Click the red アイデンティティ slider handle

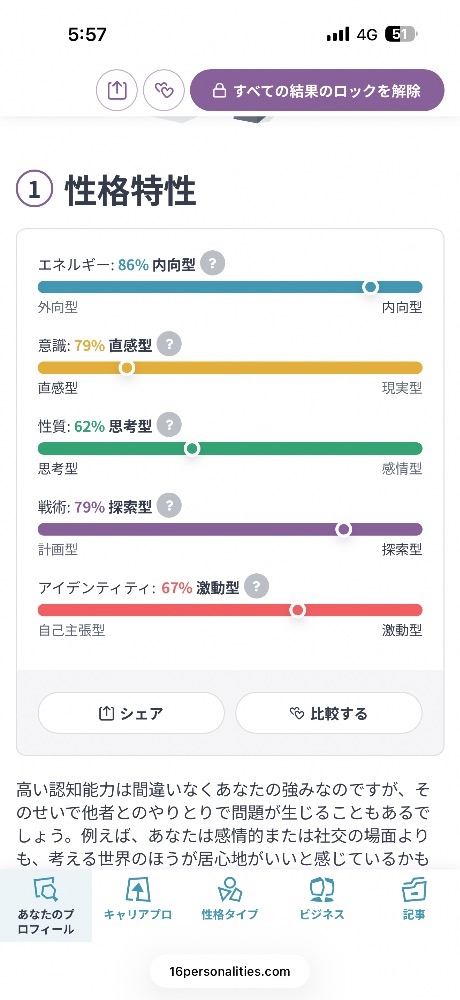click(x=297, y=610)
